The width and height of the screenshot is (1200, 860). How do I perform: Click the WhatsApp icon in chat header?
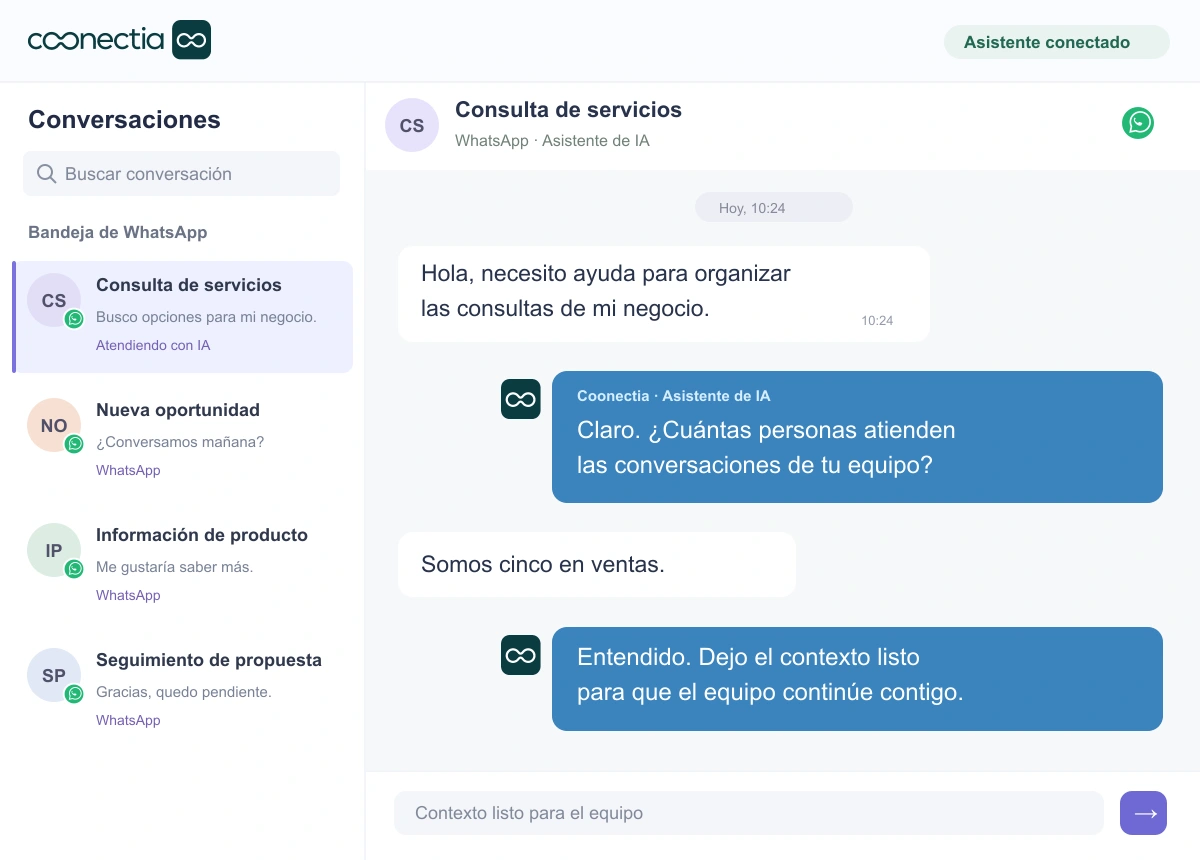tap(1138, 123)
